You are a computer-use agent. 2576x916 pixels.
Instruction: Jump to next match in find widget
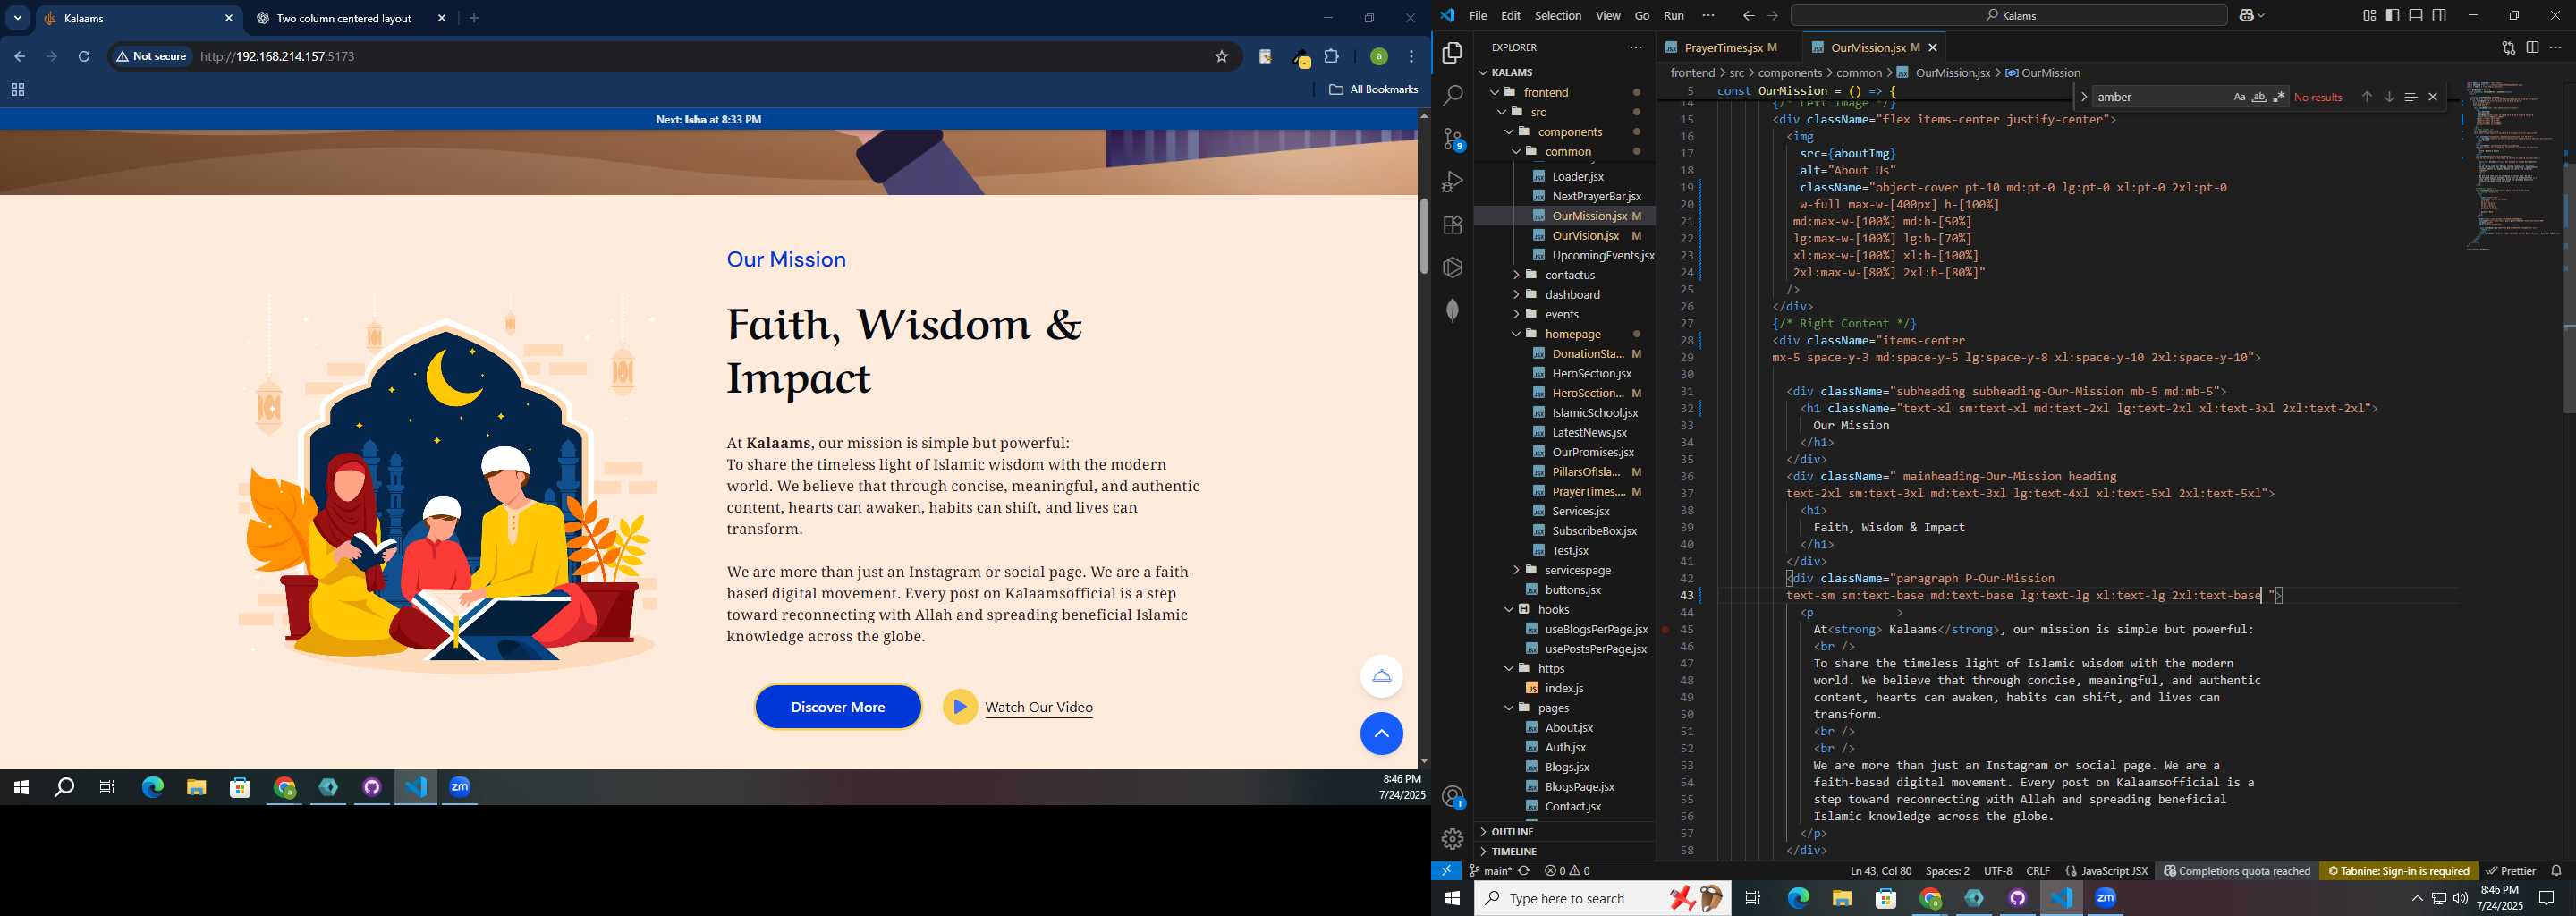2388,97
